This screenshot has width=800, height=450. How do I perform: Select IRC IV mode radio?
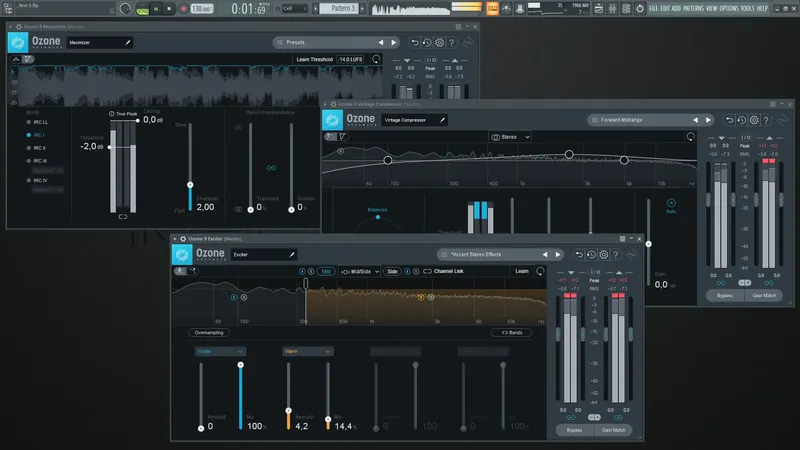coord(29,181)
